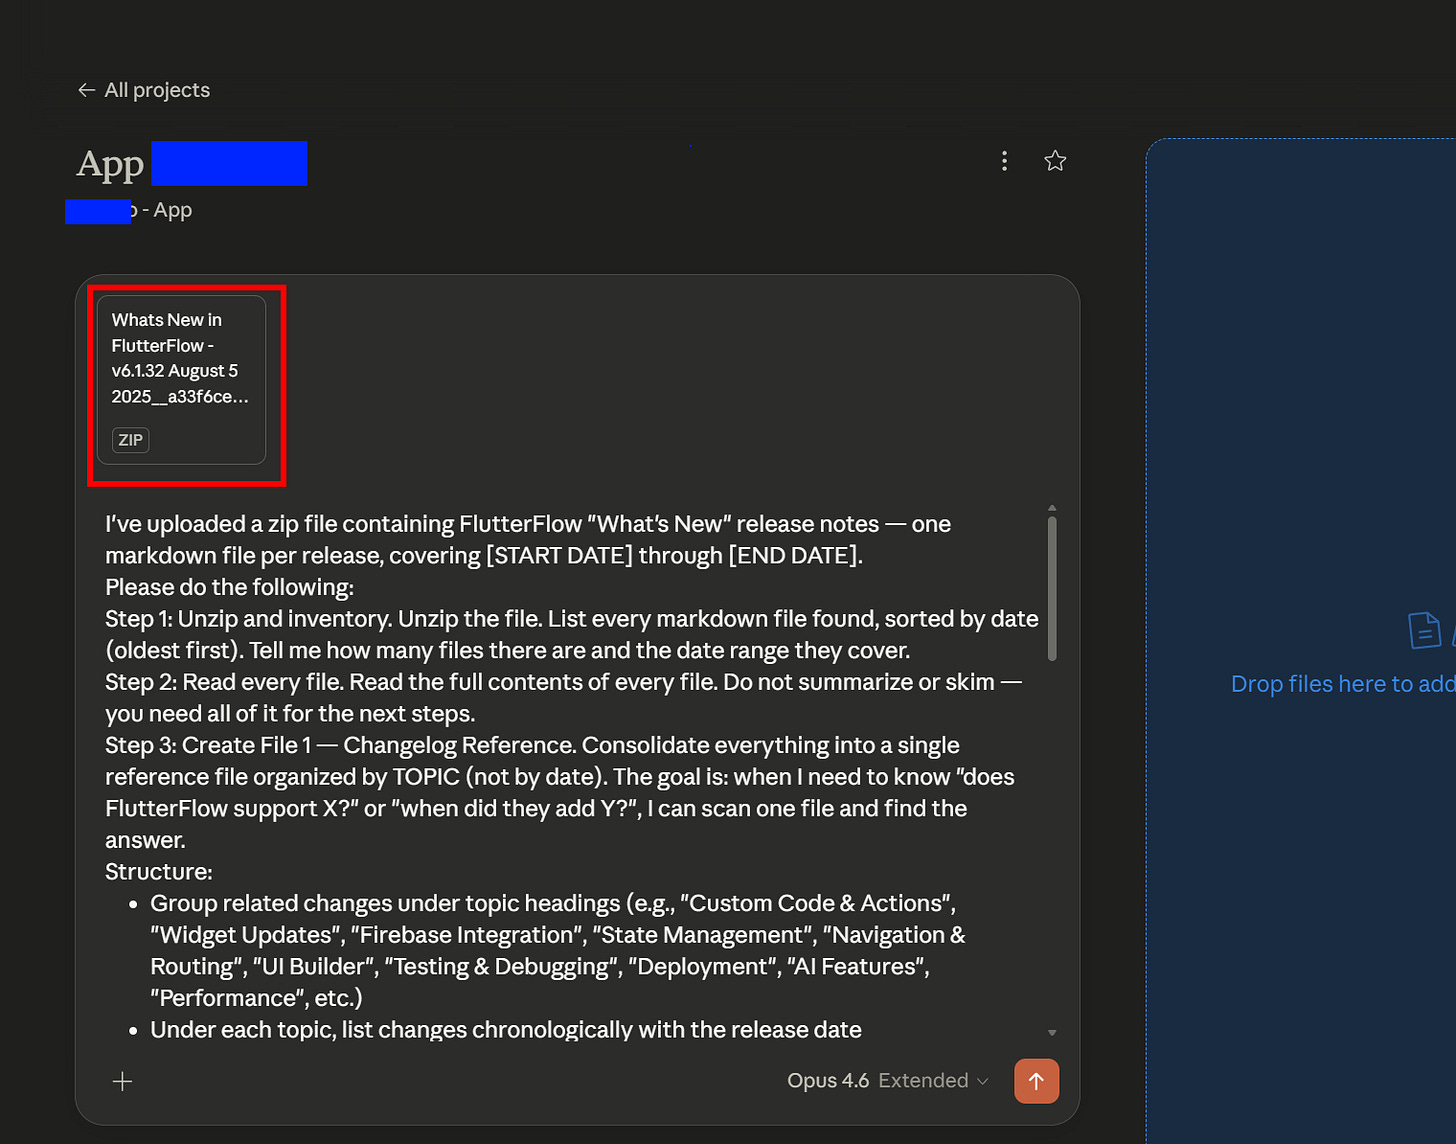Click the 'Please do the following:' line
1456x1144 pixels.
pyautogui.click(x=229, y=587)
